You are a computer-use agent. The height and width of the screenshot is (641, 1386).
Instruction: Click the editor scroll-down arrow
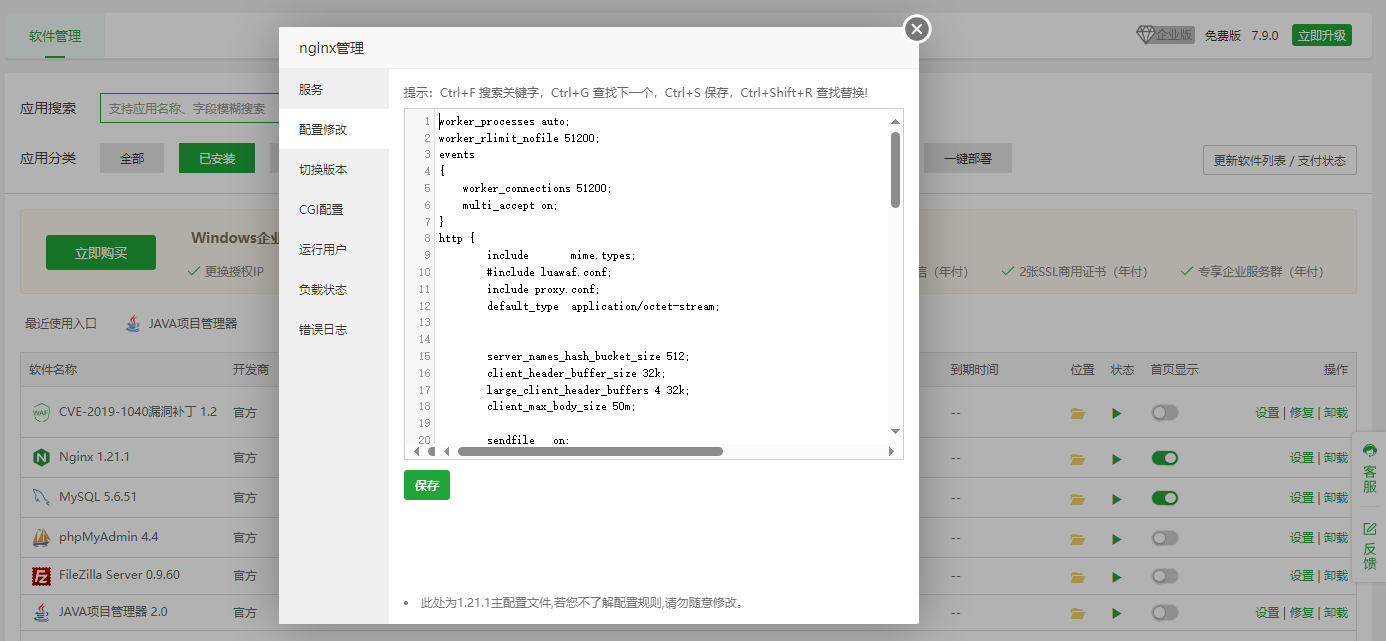tap(895, 431)
